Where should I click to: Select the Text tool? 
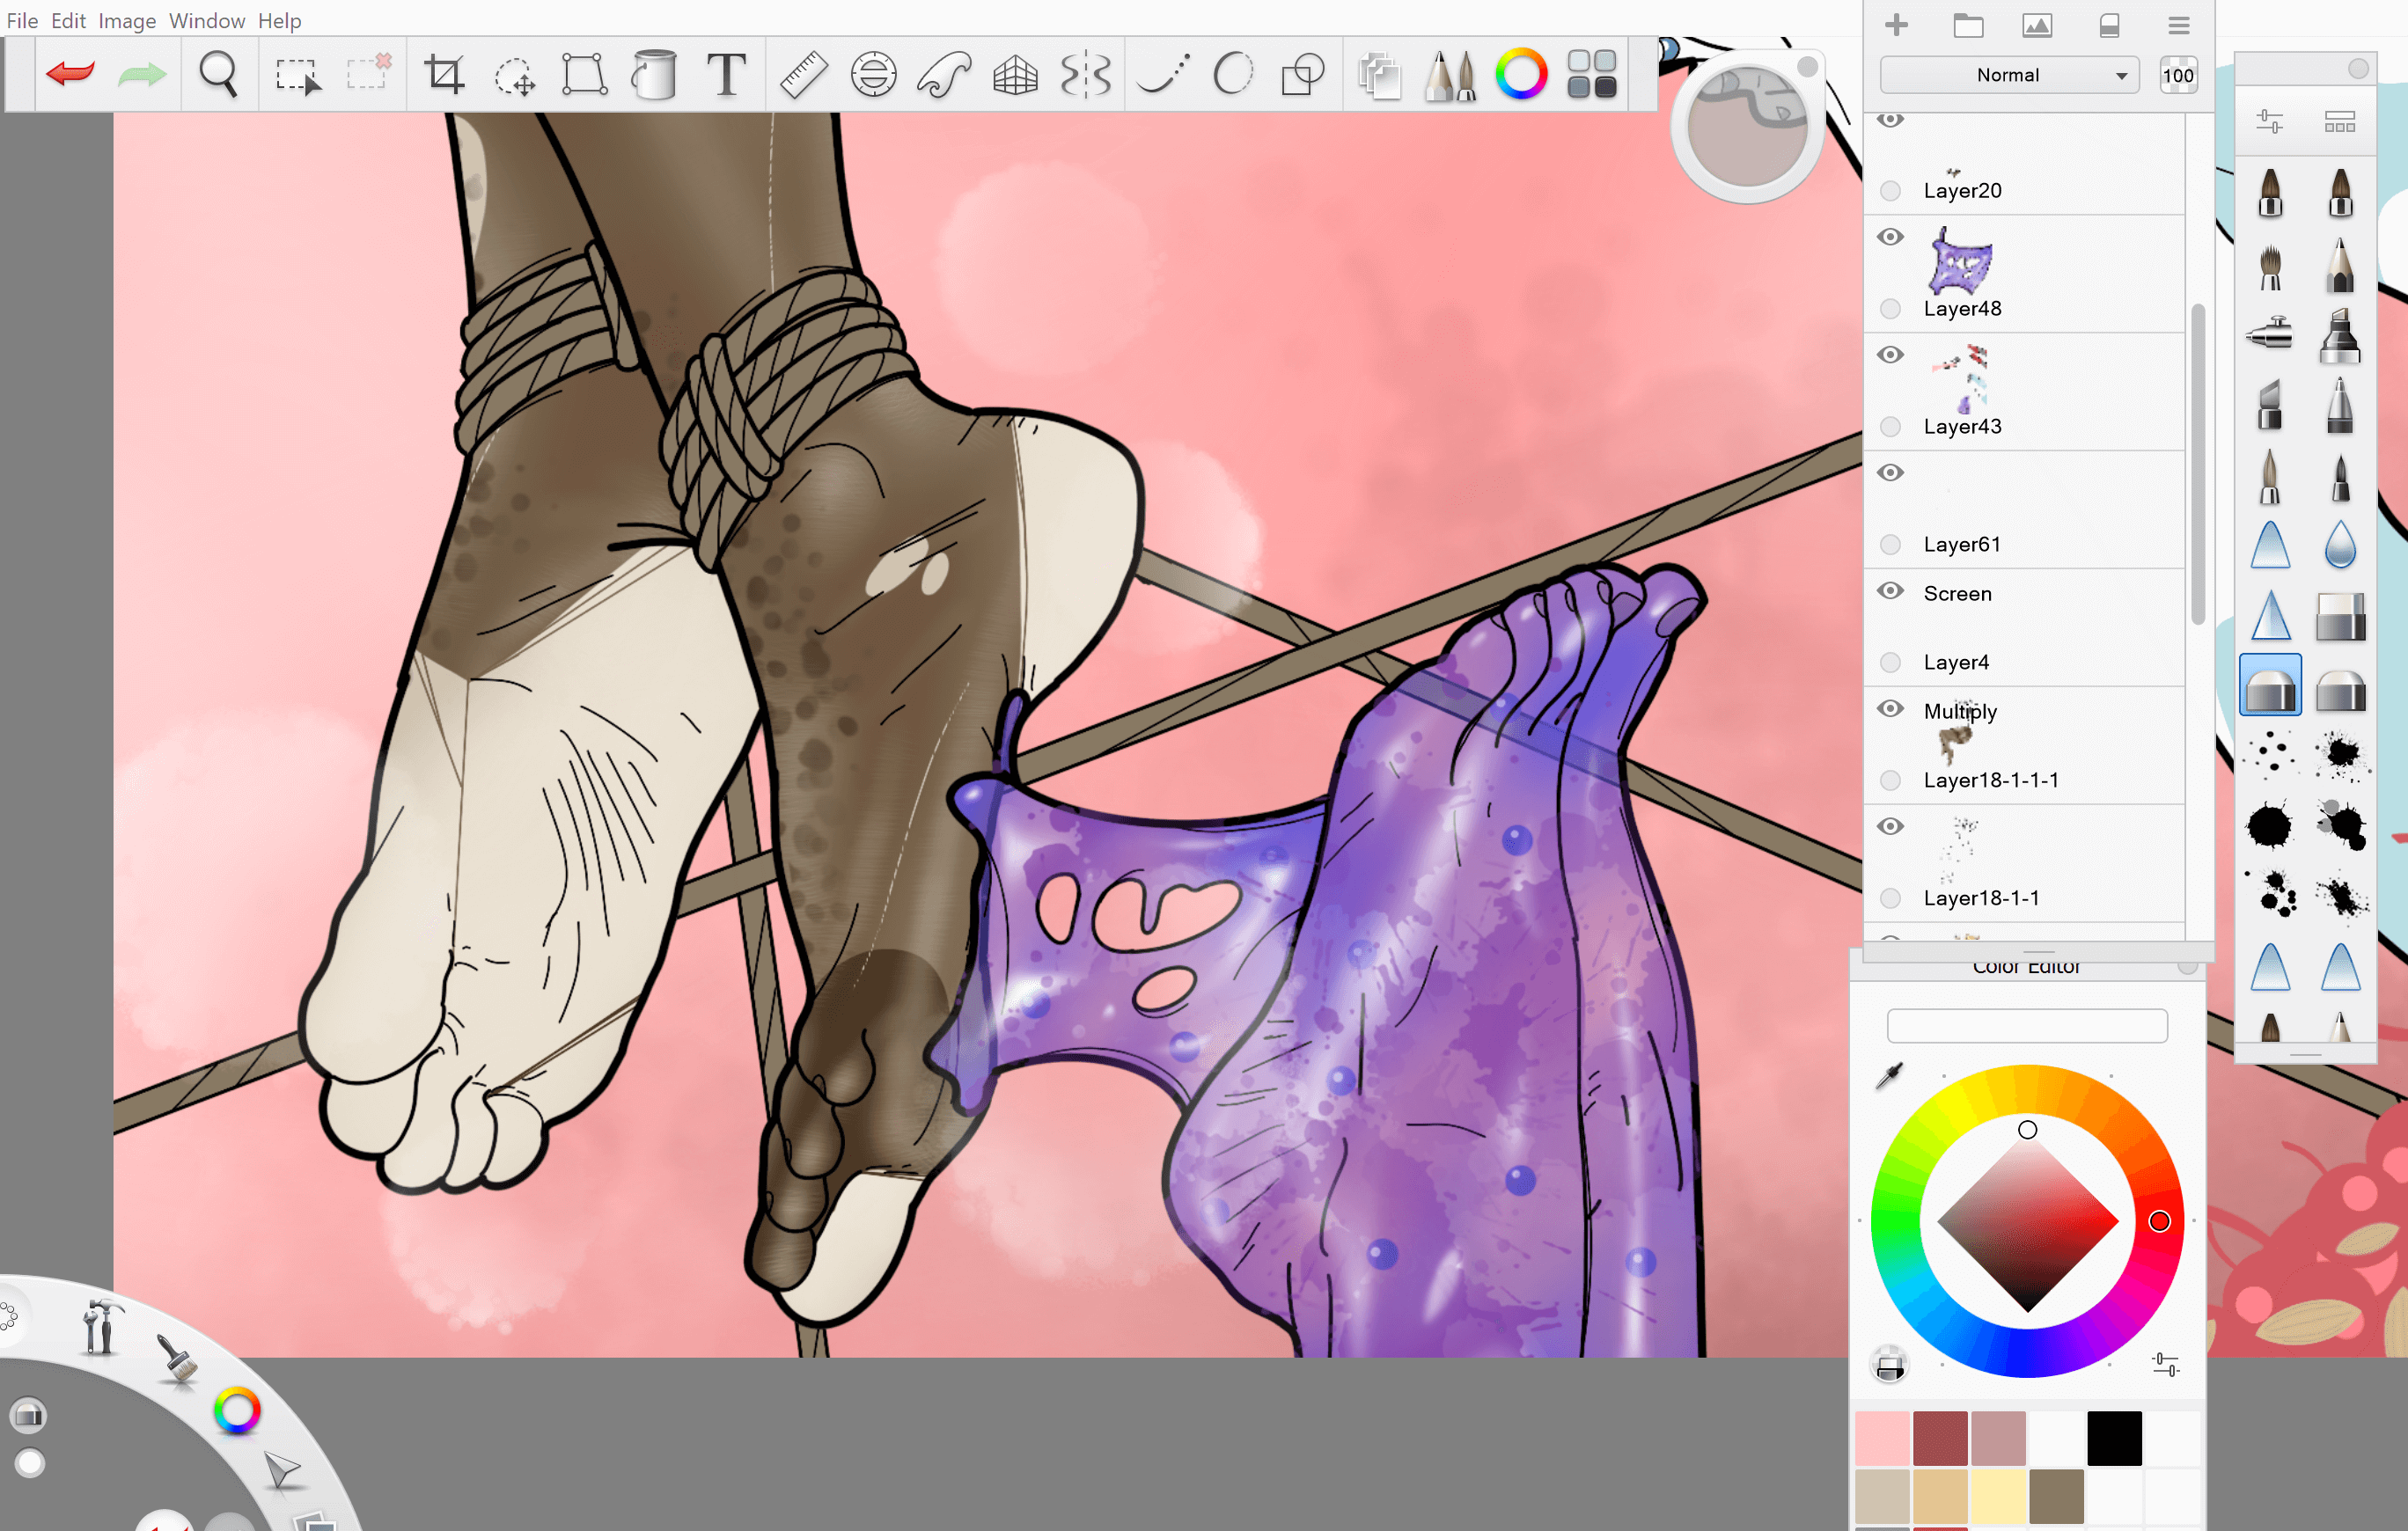click(x=726, y=74)
